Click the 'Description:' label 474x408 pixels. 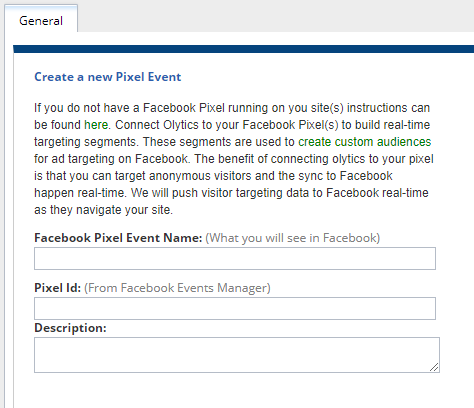click(70, 328)
